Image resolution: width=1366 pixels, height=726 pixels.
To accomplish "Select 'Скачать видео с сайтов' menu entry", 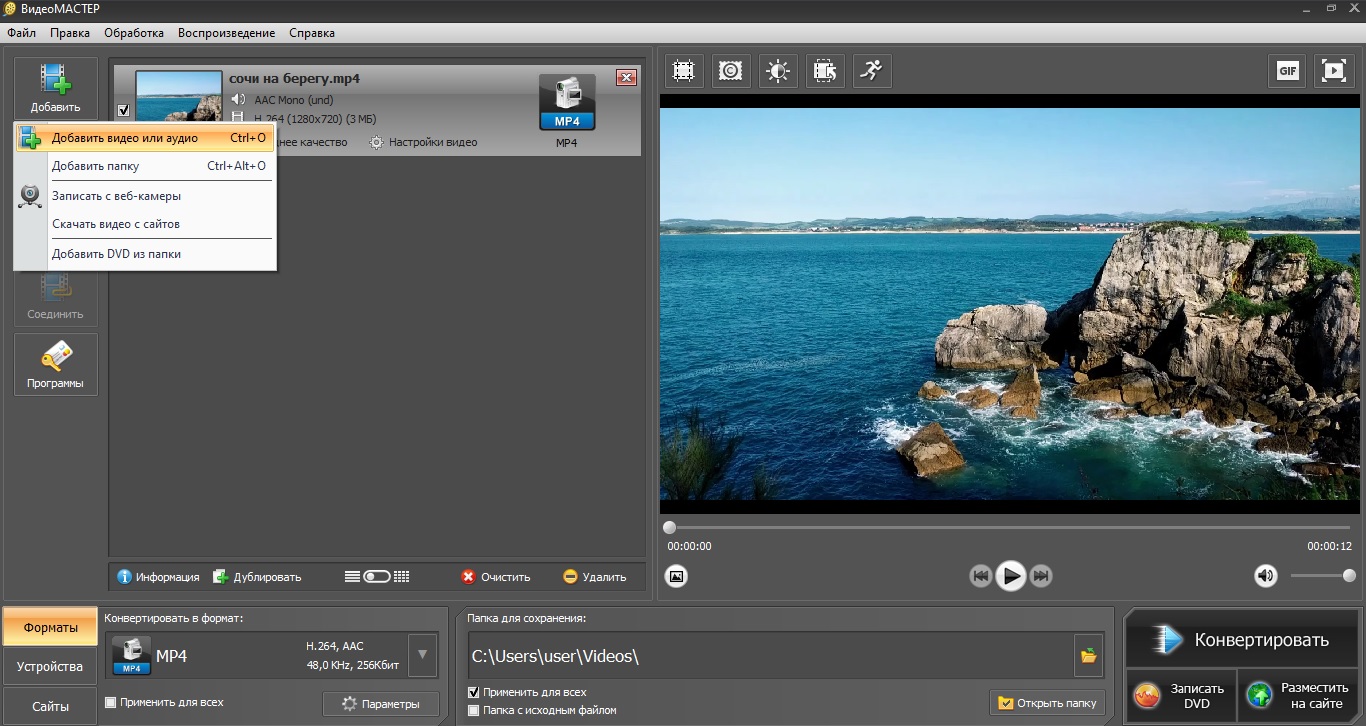I will coord(116,224).
